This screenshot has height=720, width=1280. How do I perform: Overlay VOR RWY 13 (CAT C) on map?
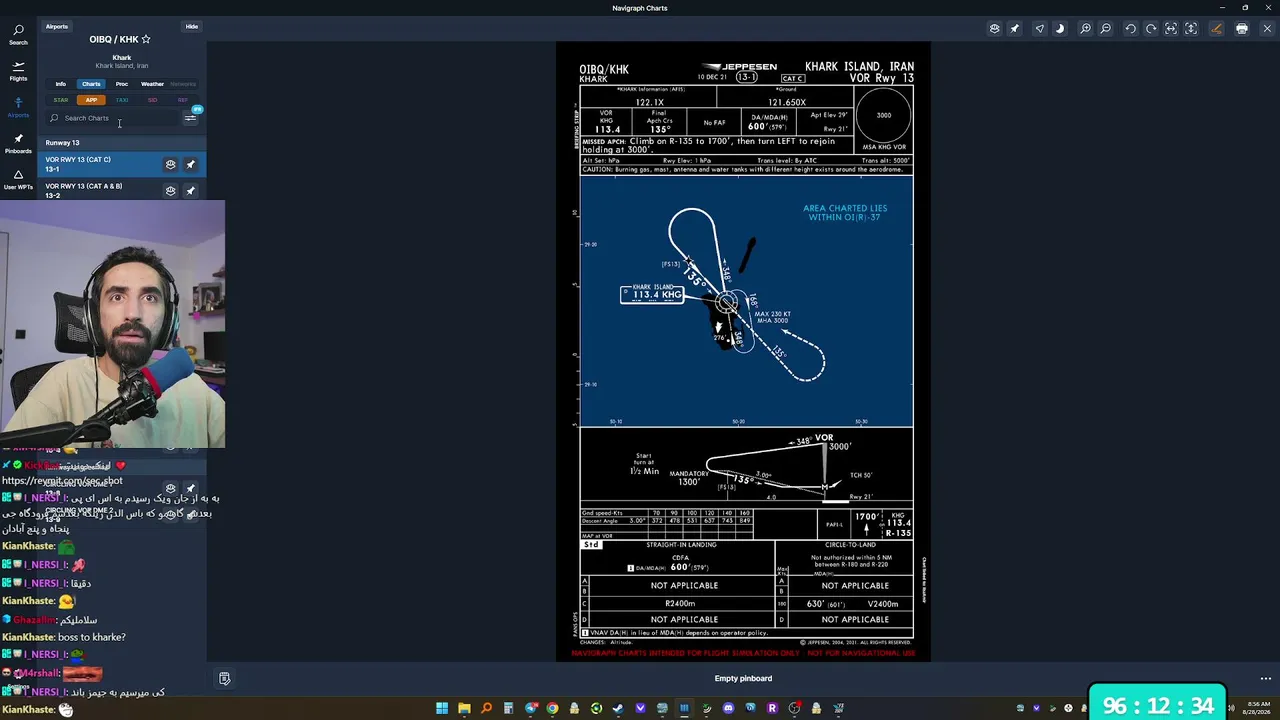pos(170,164)
